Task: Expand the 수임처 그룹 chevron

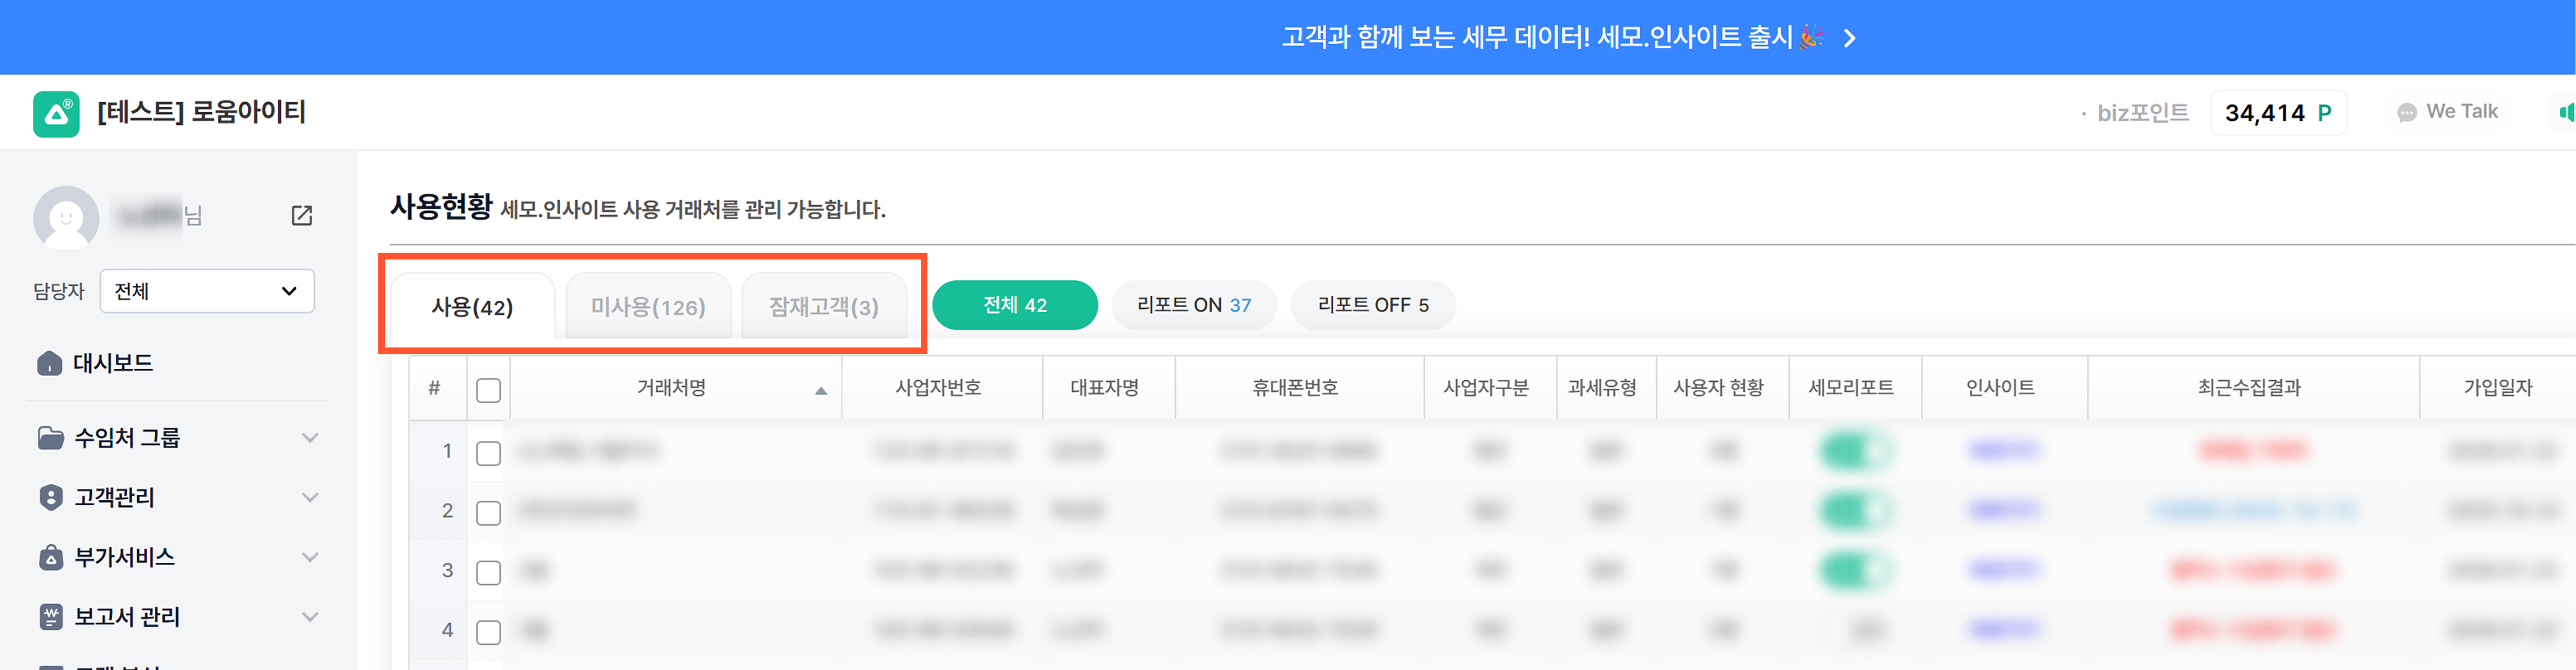Action: pyautogui.click(x=310, y=438)
